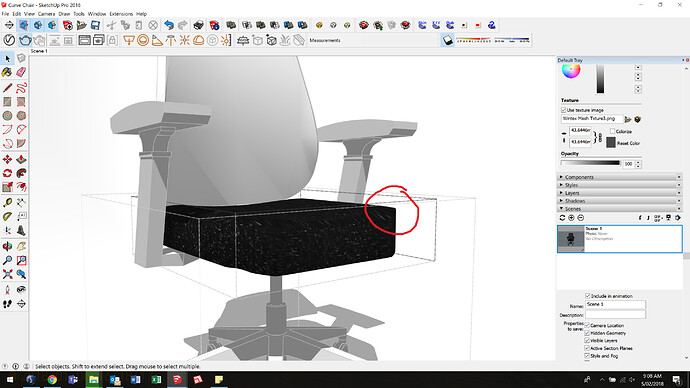
Task: Toggle Camera Location property checkbox
Action: point(587,325)
